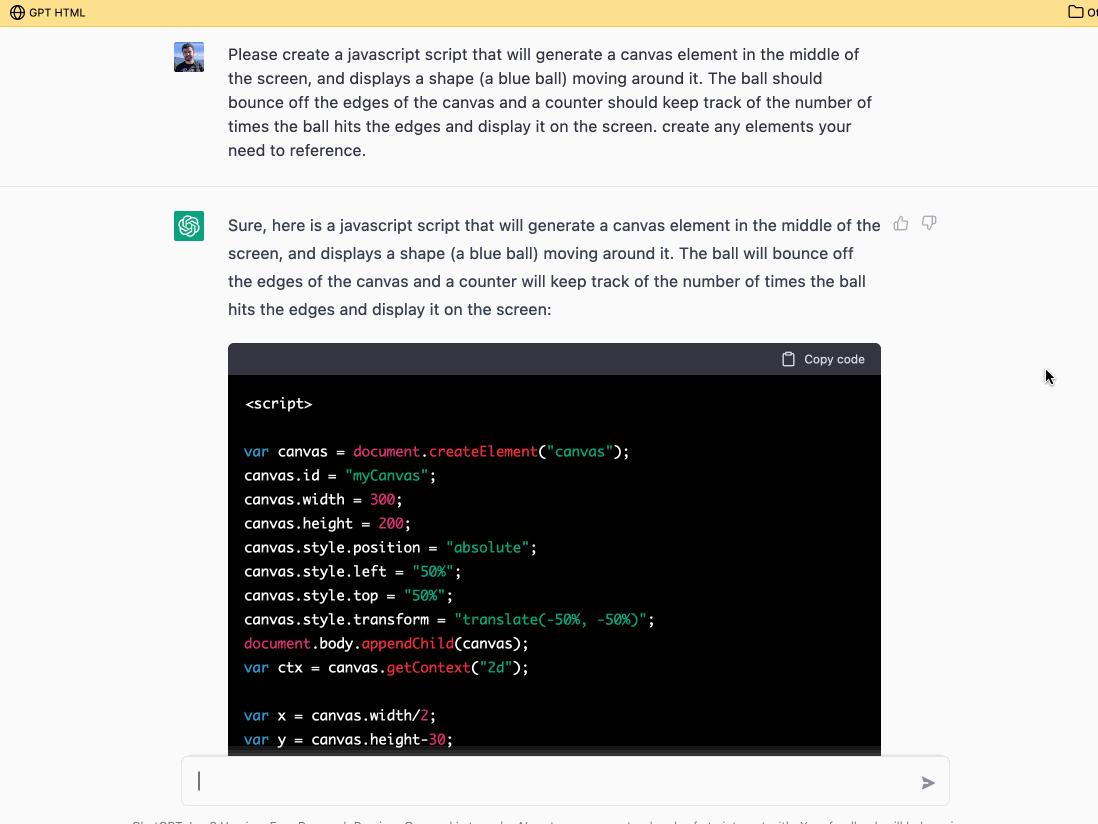
Task: Click the user prompt text 'Please create a javascript'
Action: 550,102
